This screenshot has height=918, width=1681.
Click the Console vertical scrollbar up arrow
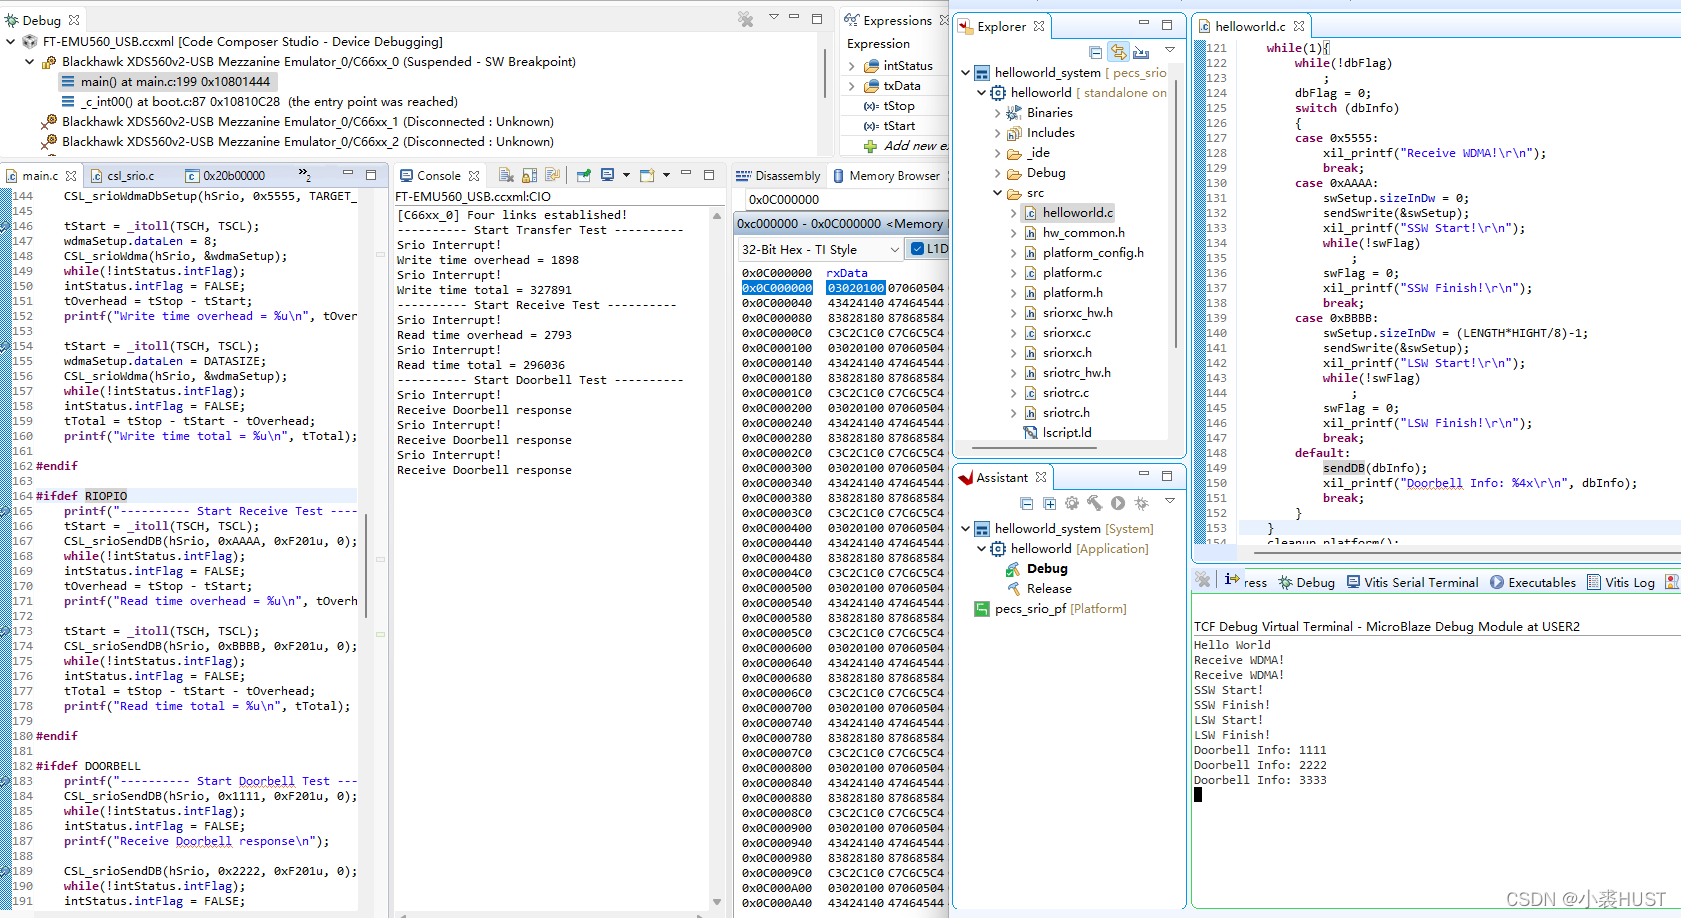click(x=717, y=216)
